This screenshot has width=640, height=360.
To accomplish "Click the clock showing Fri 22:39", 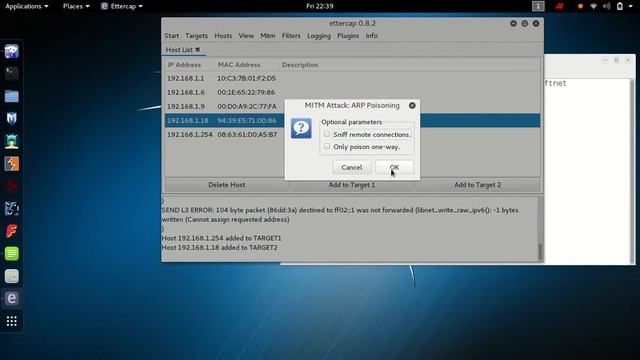I will click(320, 6).
